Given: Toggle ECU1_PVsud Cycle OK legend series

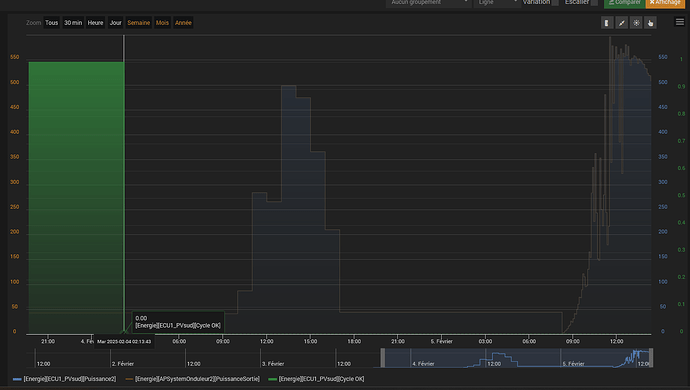Looking at the screenshot, I should [321, 379].
